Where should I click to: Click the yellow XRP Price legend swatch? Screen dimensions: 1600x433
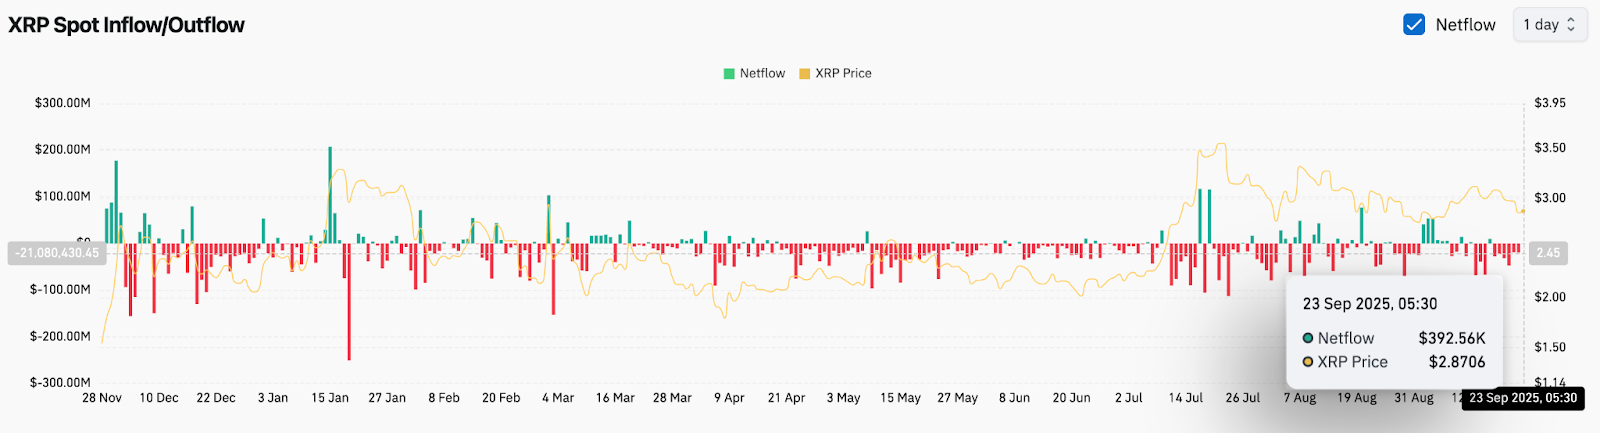(x=804, y=73)
